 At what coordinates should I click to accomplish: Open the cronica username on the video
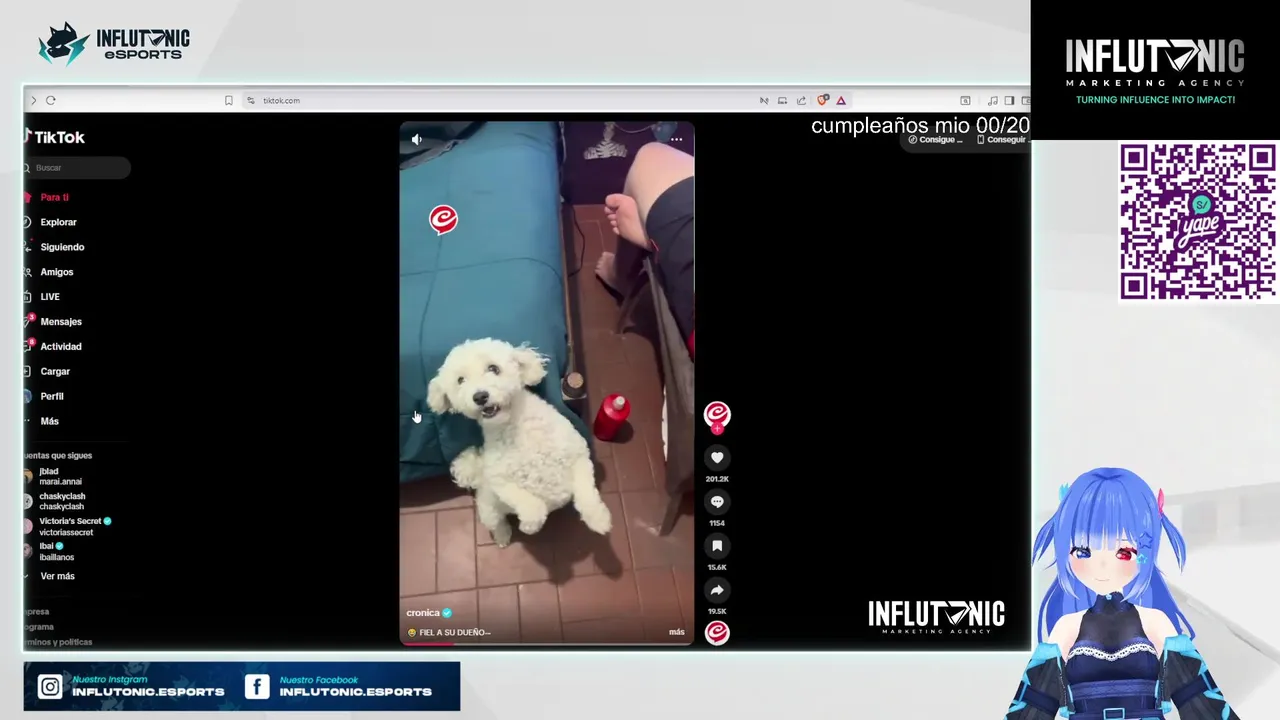423,613
